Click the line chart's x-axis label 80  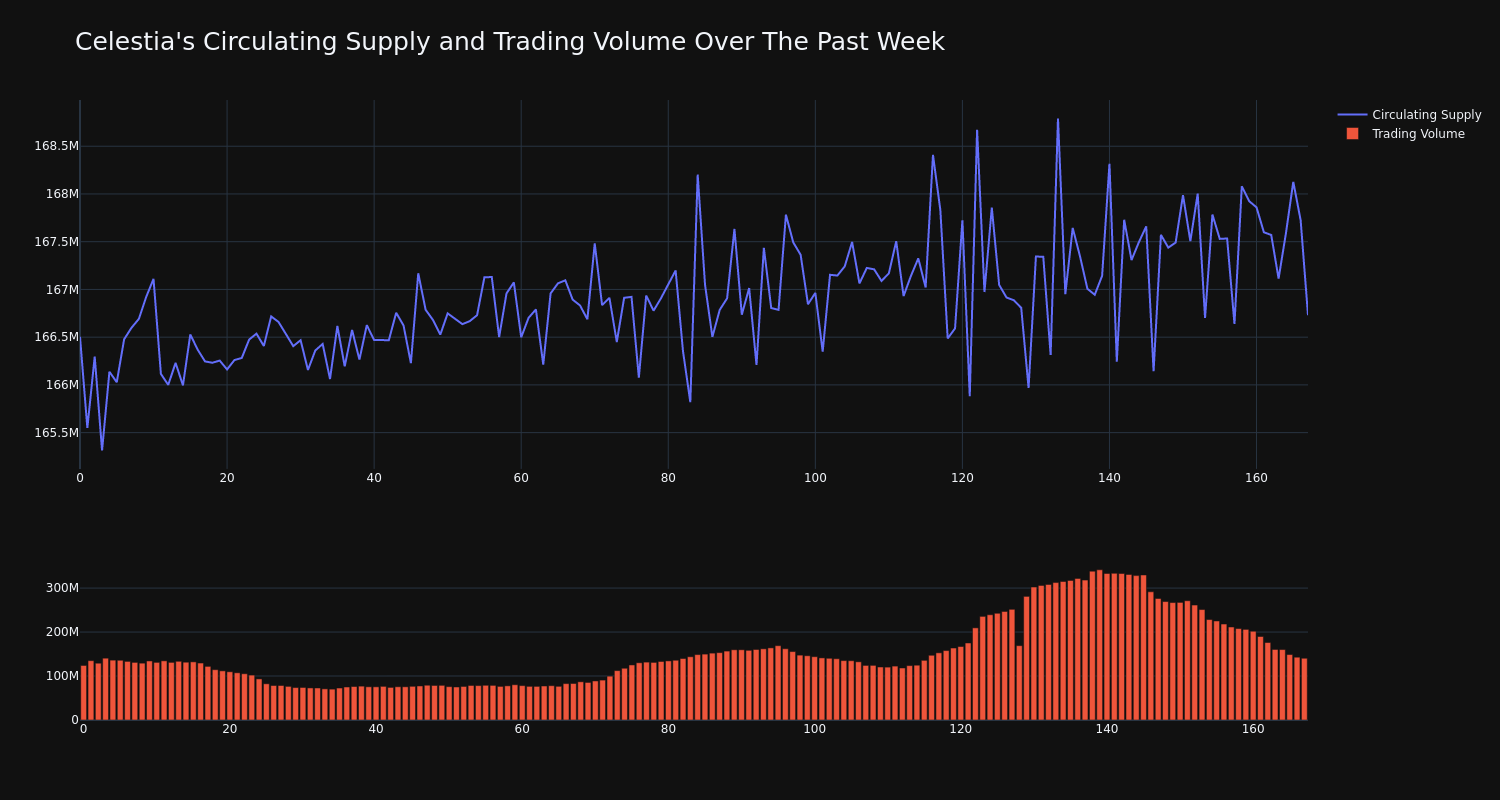click(668, 478)
